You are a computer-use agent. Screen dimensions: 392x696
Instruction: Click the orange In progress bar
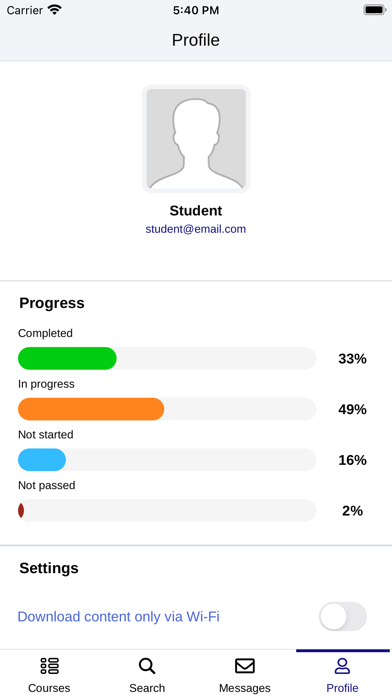pyautogui.click(x=91, y=409)
